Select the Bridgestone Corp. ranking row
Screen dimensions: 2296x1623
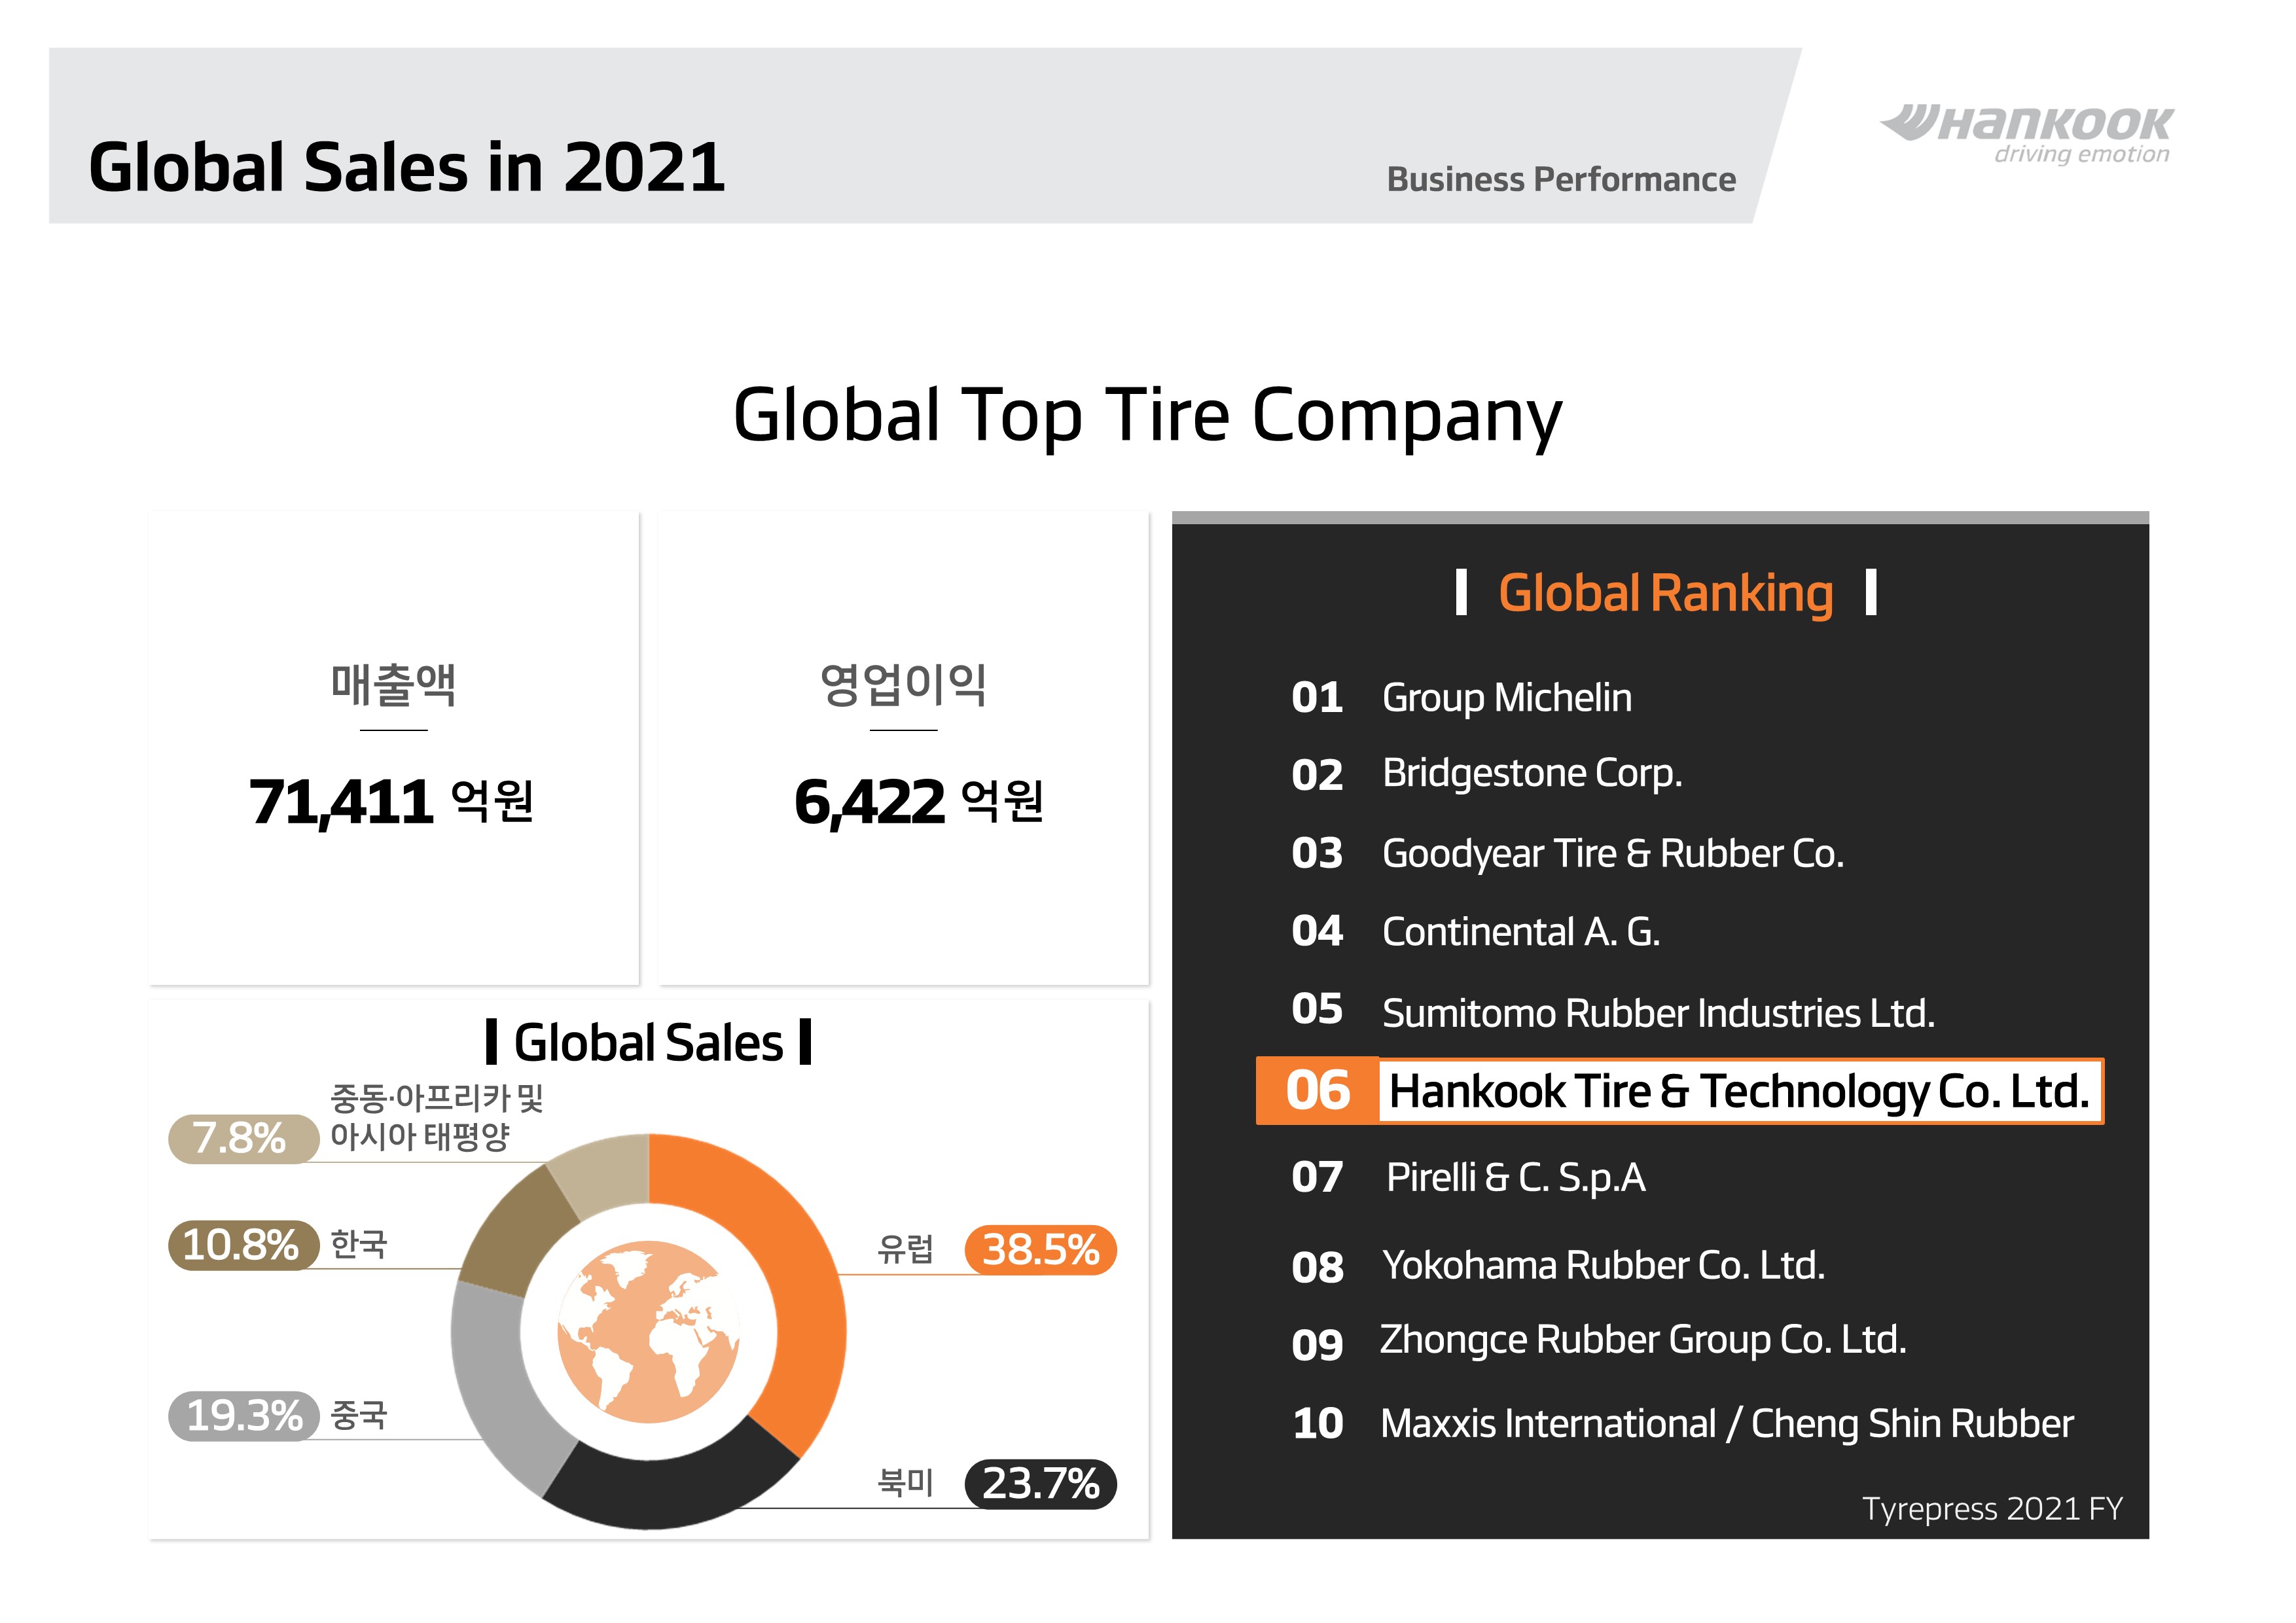tap(1486, 774)
